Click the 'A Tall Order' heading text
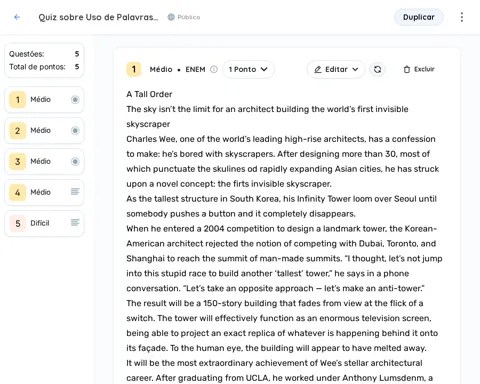 click(x=149, y=94)
